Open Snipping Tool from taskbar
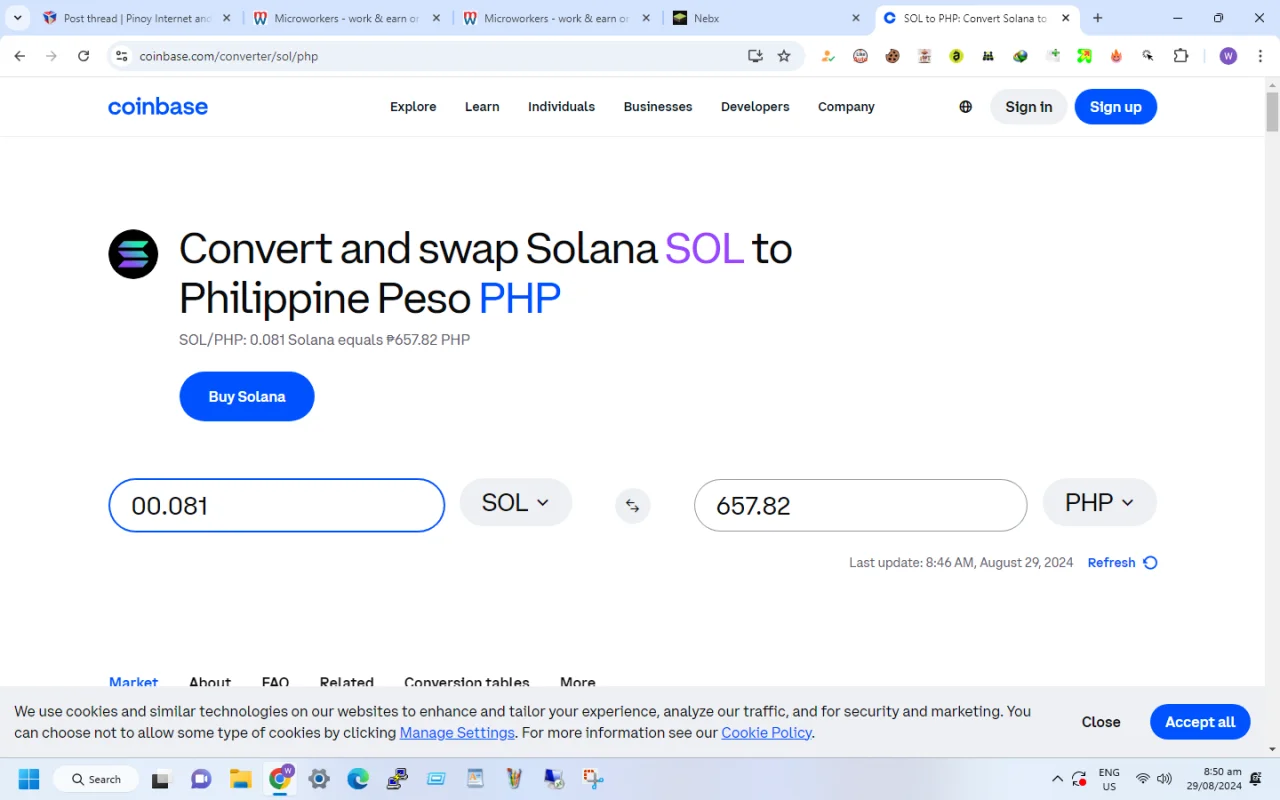The width and height of the screenshot is (1280, 800). click(x=593, y=779)
